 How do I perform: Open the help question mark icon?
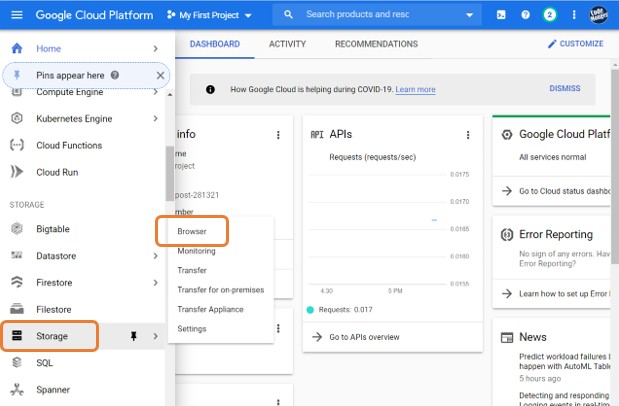(x=525, y=15)
